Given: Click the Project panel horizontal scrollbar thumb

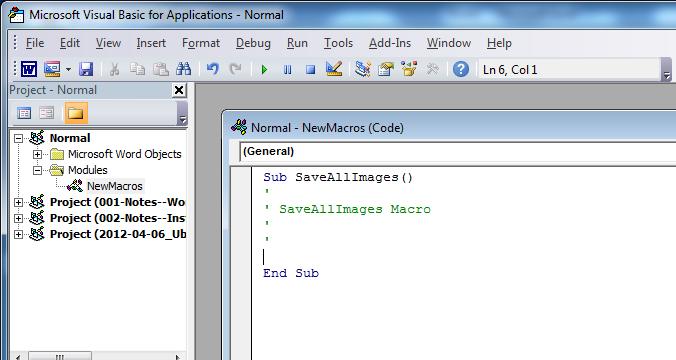Looking at the screenshot, I should [59, 356].
